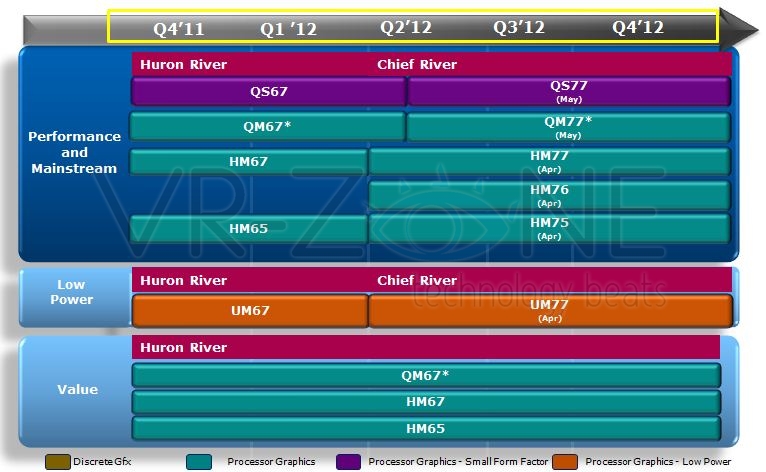Click Chief River in Low Power section

417,280
